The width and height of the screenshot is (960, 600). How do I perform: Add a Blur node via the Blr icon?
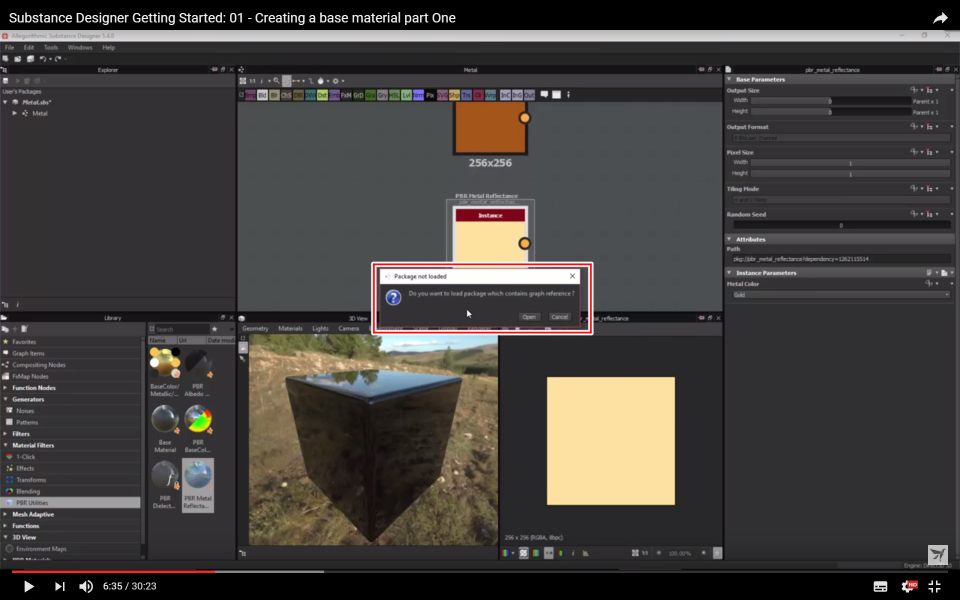click(x=274, y=96)
